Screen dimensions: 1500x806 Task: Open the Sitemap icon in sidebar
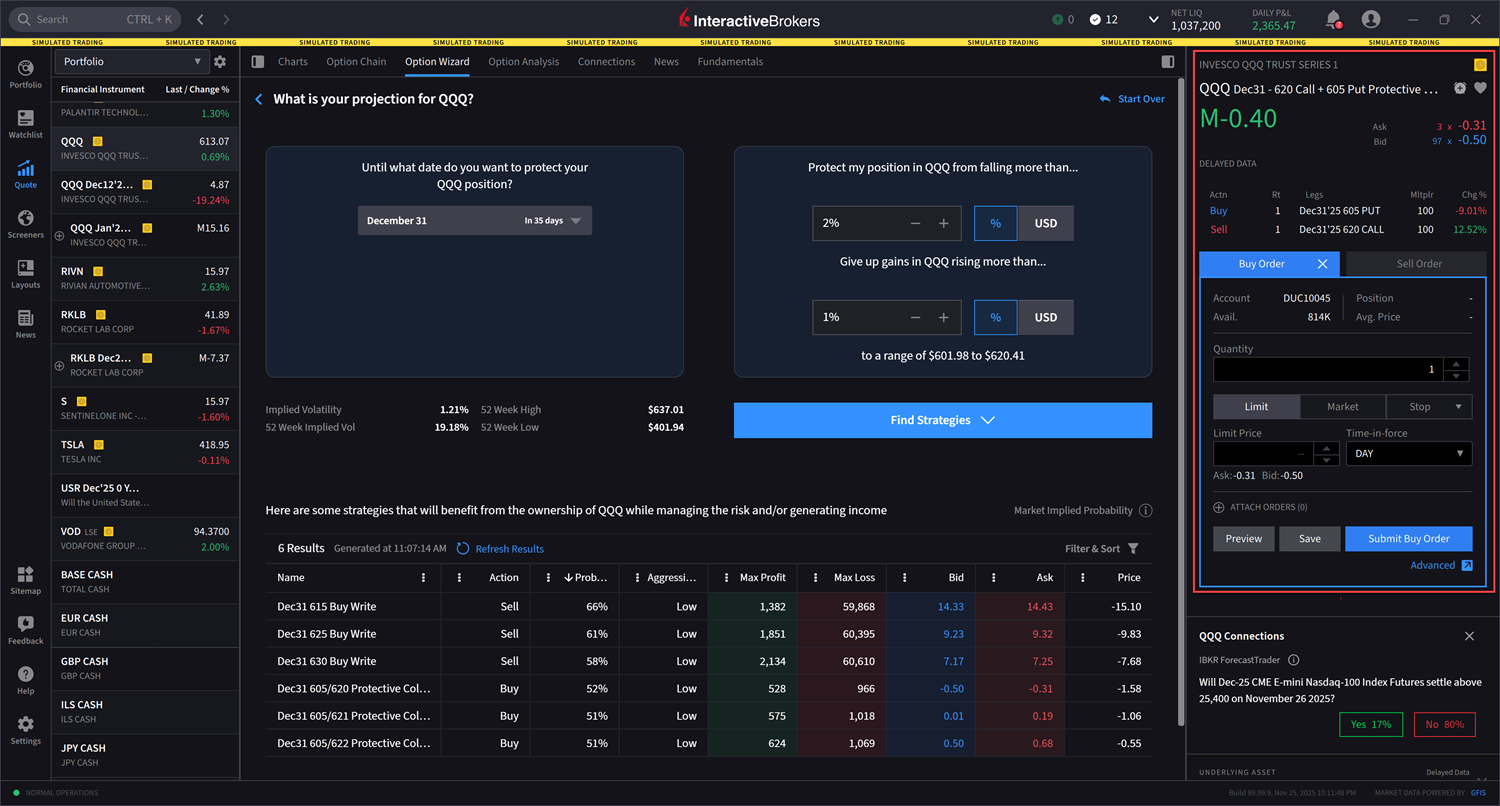point(25,580)
